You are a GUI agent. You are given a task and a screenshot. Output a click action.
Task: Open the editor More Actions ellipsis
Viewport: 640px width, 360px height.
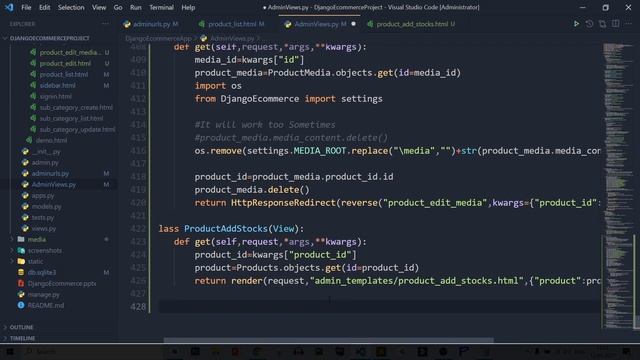point(629,24)
